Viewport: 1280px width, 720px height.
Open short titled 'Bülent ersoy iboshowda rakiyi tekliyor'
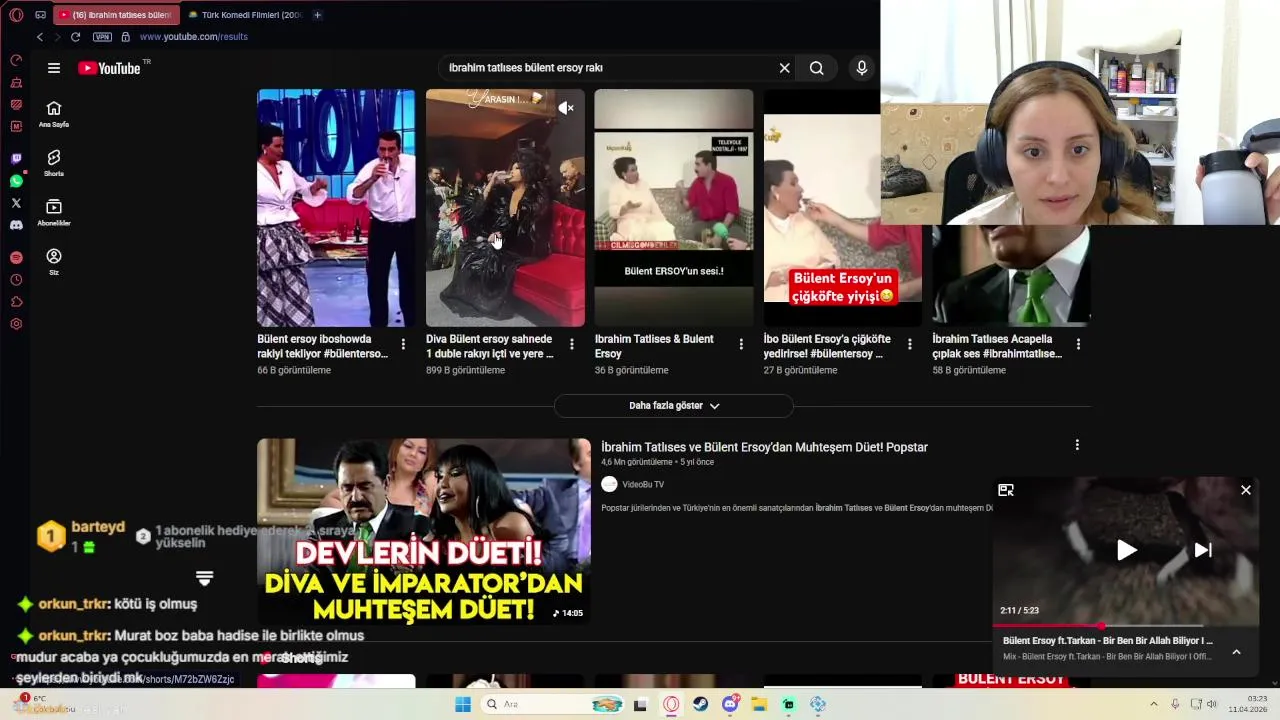pos(322,346)
